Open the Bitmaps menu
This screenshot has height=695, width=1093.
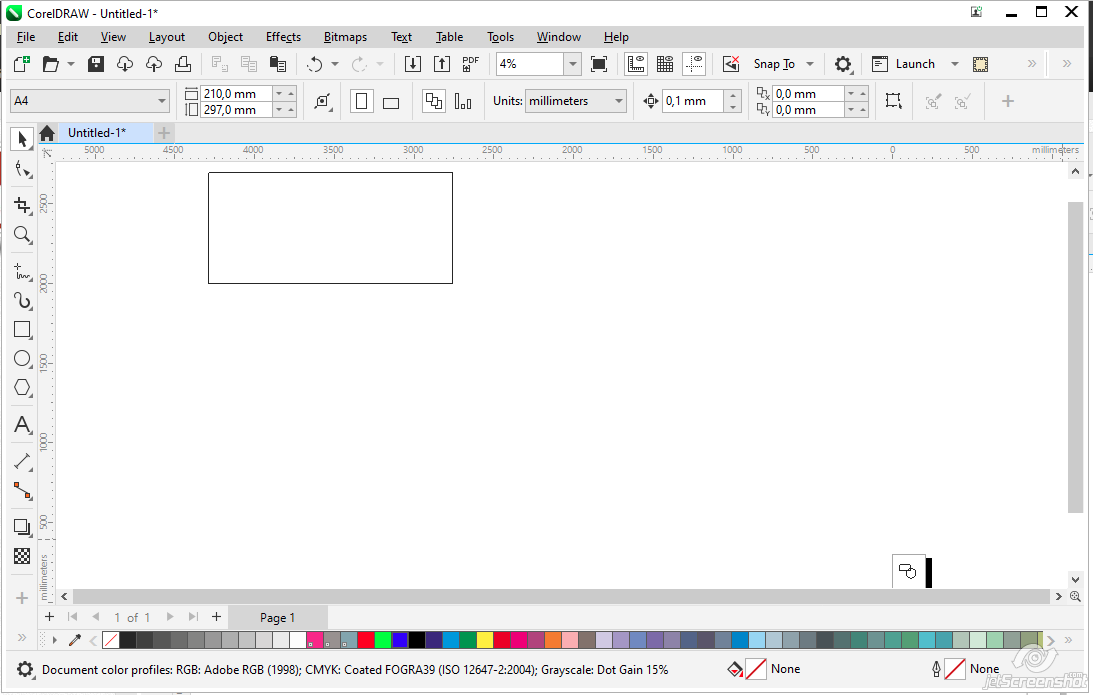click(345, 37)
